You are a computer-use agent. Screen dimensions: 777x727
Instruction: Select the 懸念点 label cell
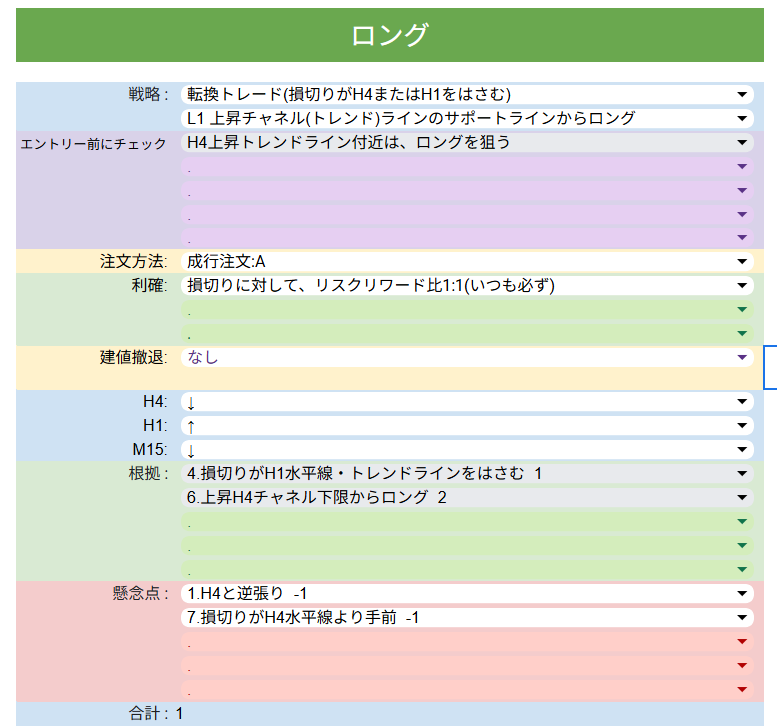tap(140, 594)
